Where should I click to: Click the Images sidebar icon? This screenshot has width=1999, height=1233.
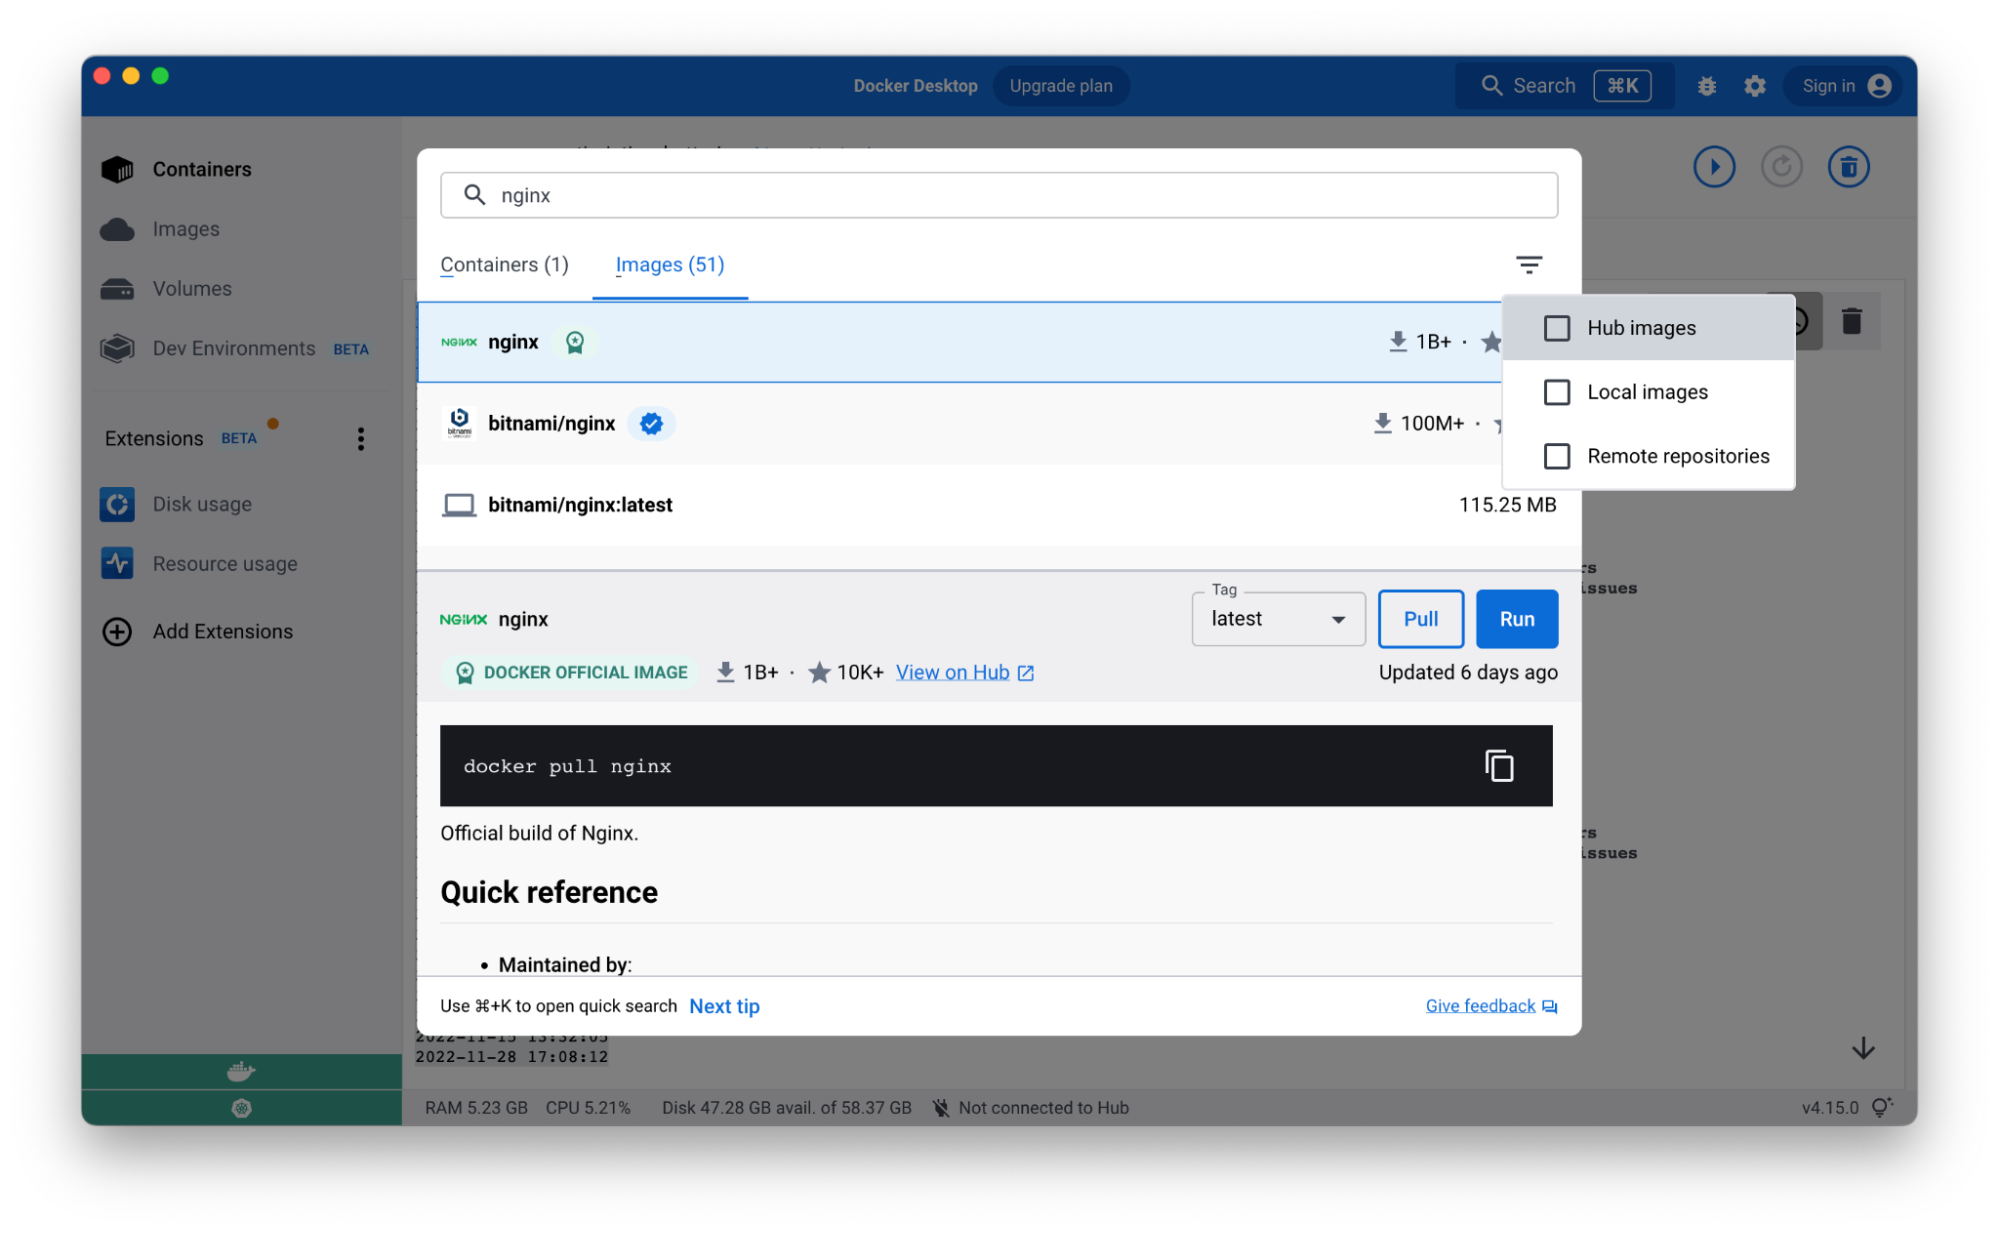117,228
